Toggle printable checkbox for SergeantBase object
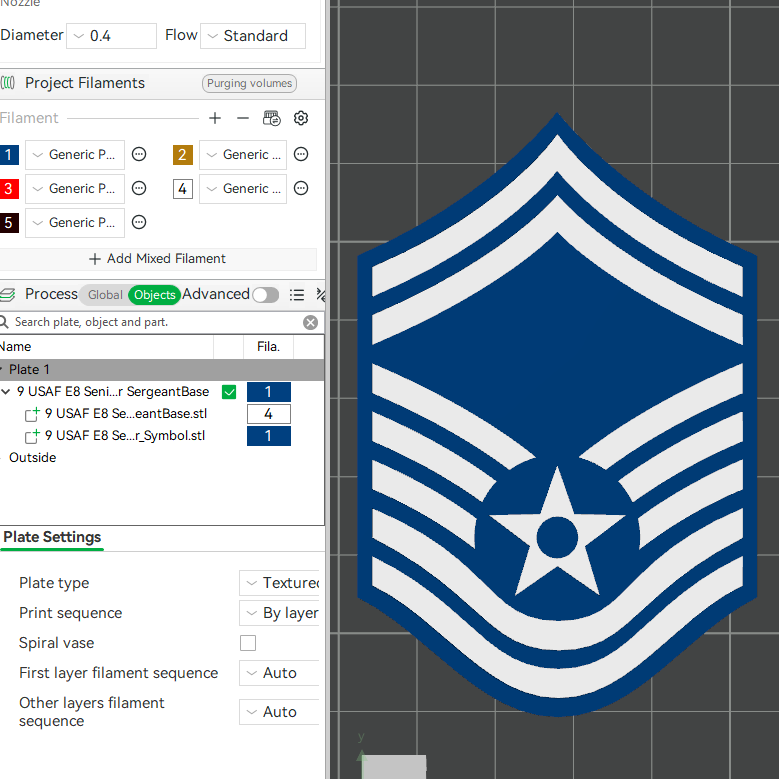 pos(229,392)
